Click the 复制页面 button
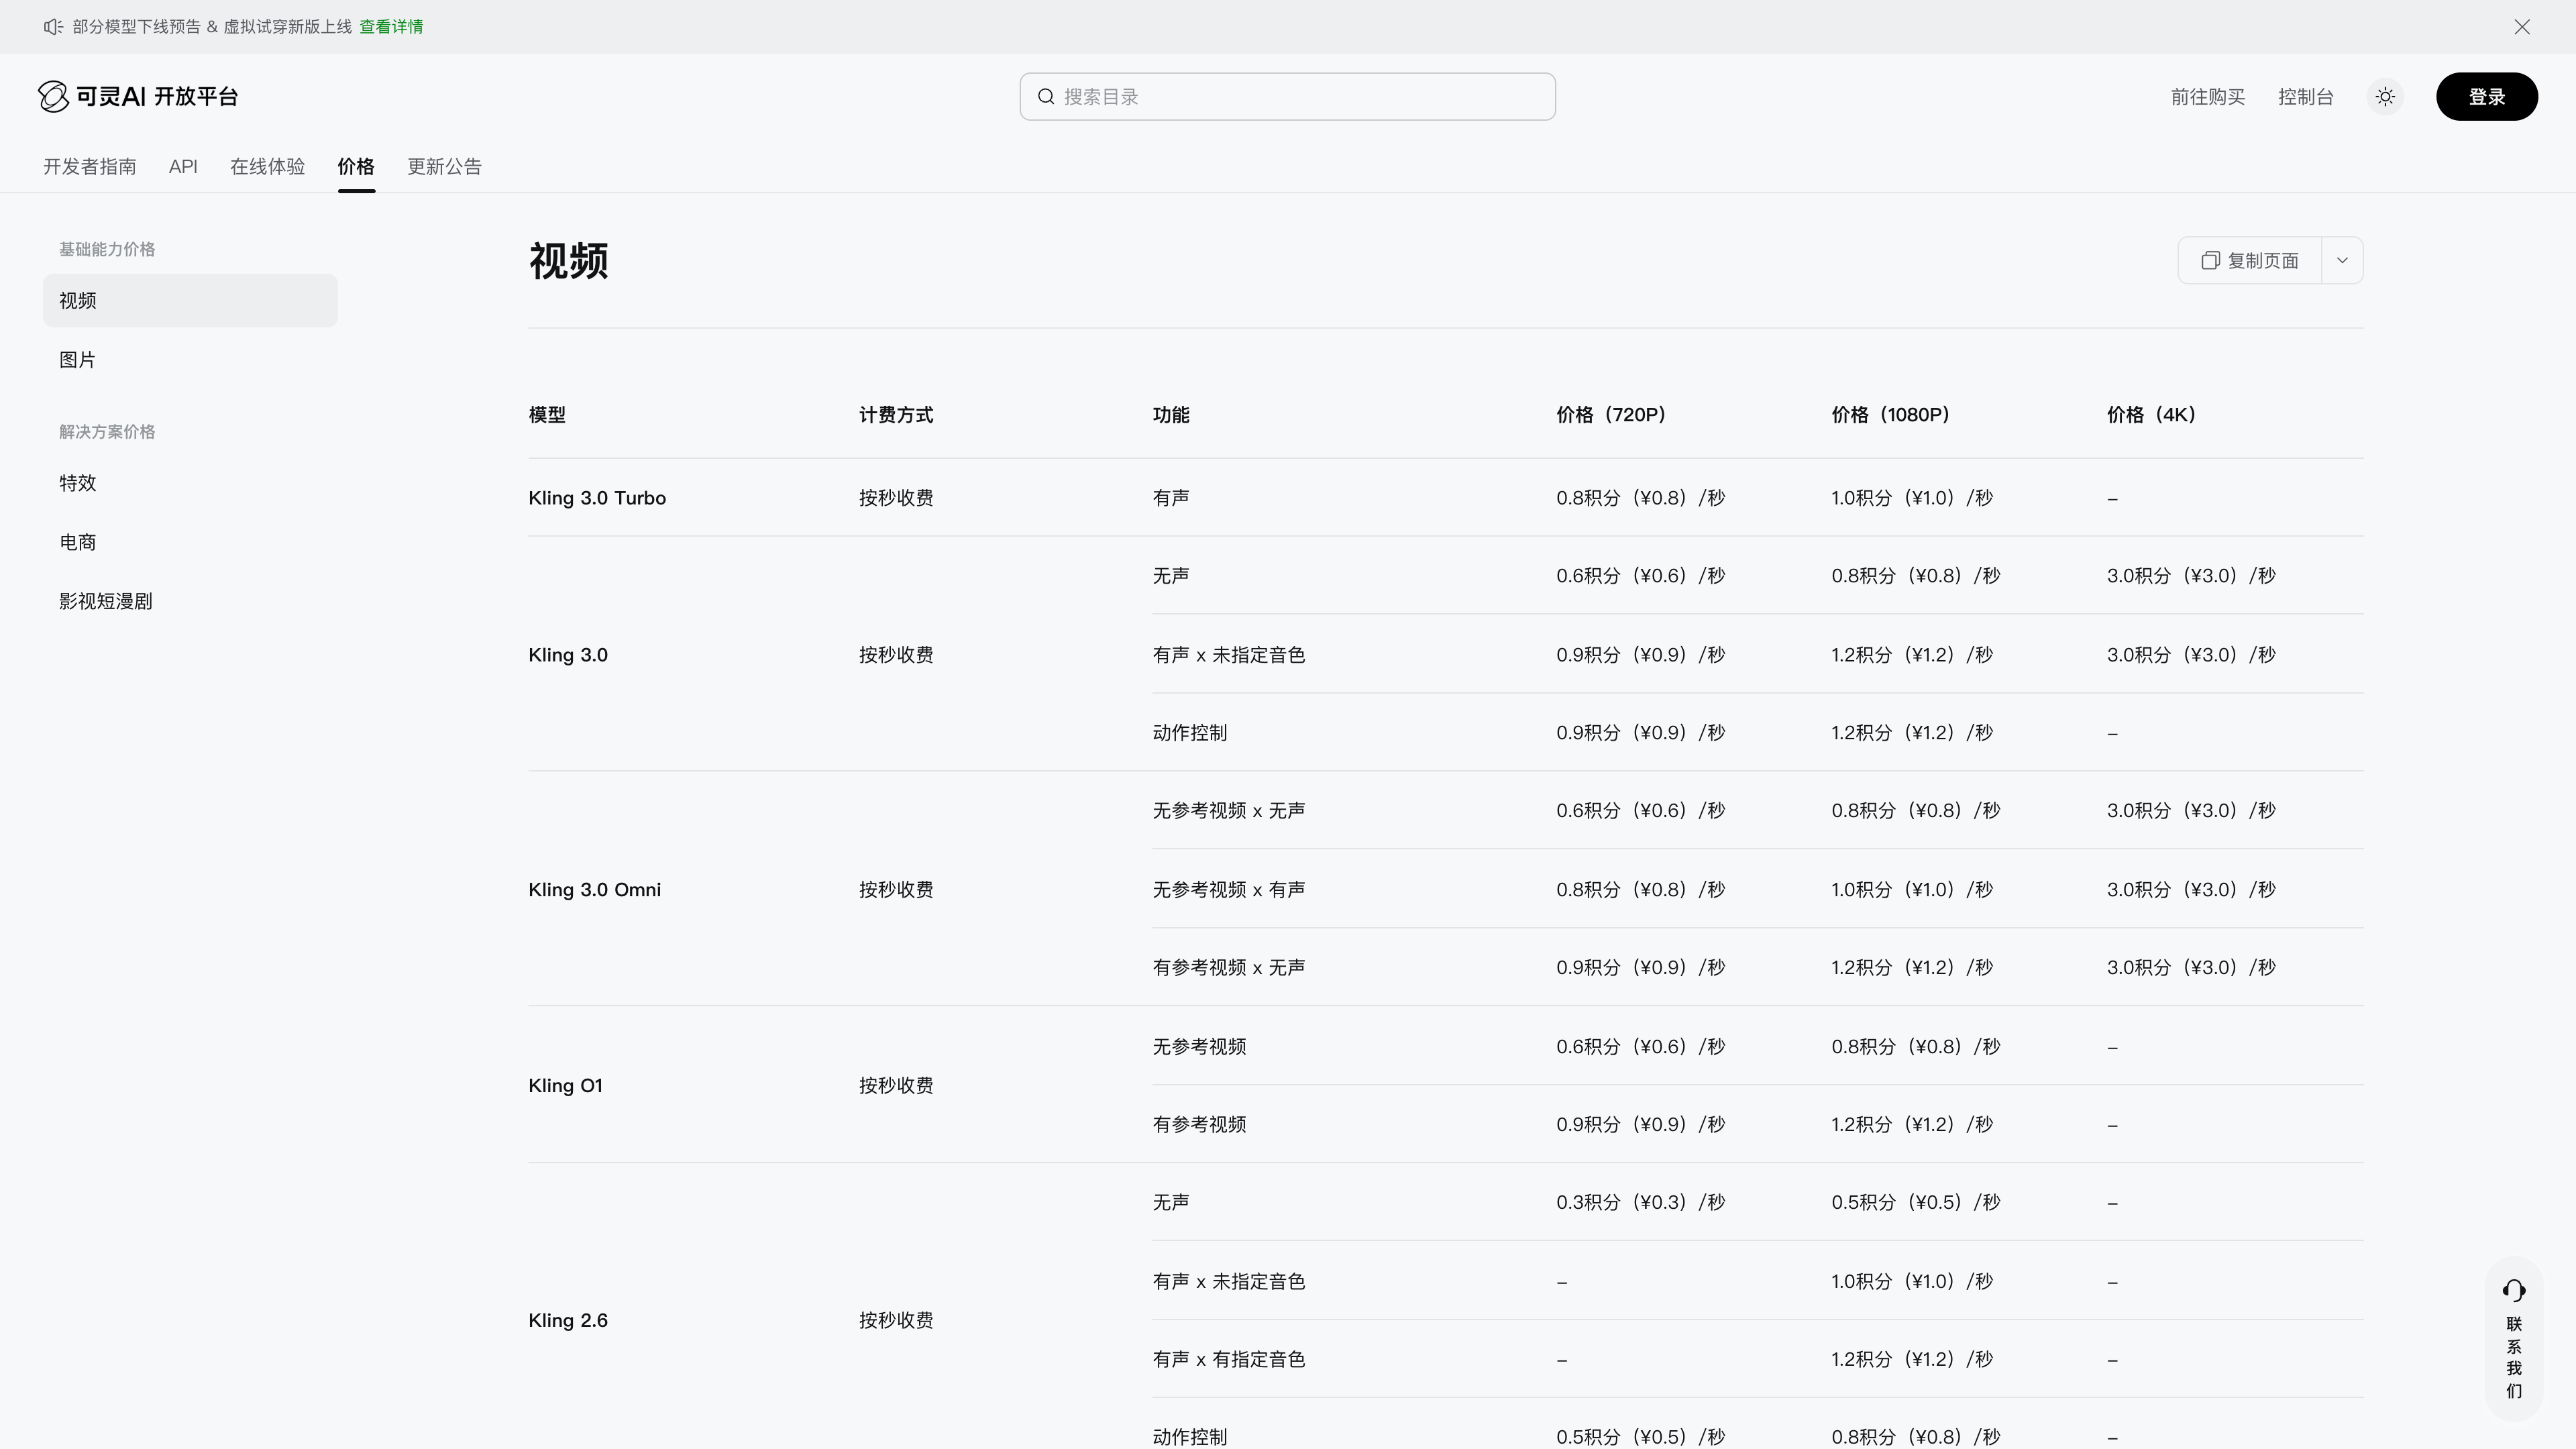Viewport: 2576px width, 1449px height. (2250, 261)
